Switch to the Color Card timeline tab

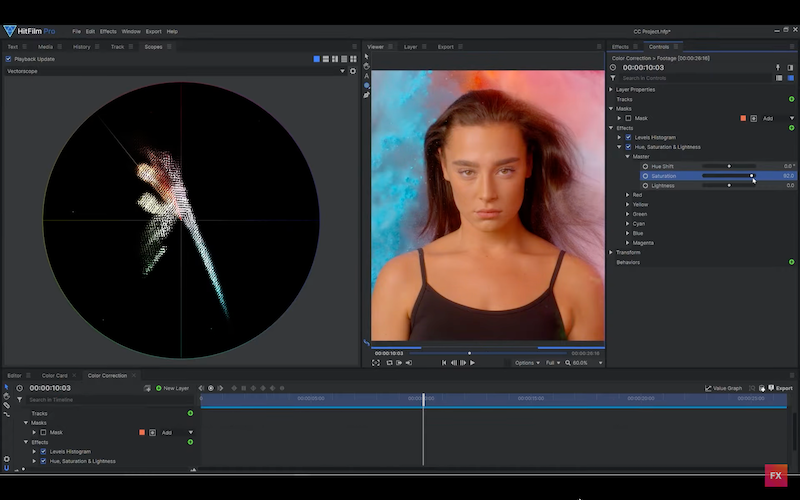[x=55, y=376]
